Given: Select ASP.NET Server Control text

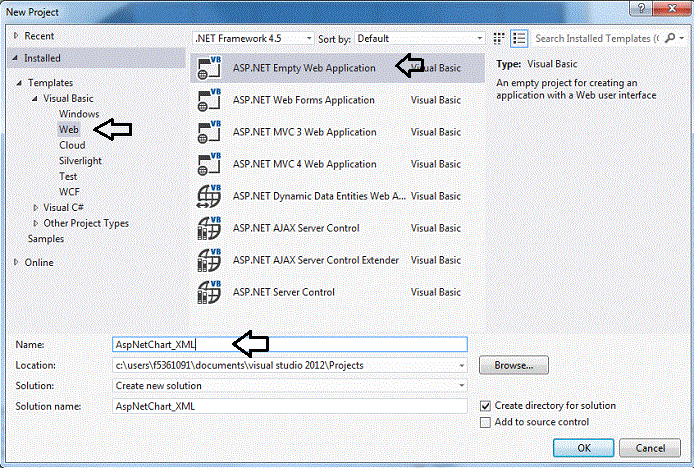Looking at the screenshot, I should (284, 292).
